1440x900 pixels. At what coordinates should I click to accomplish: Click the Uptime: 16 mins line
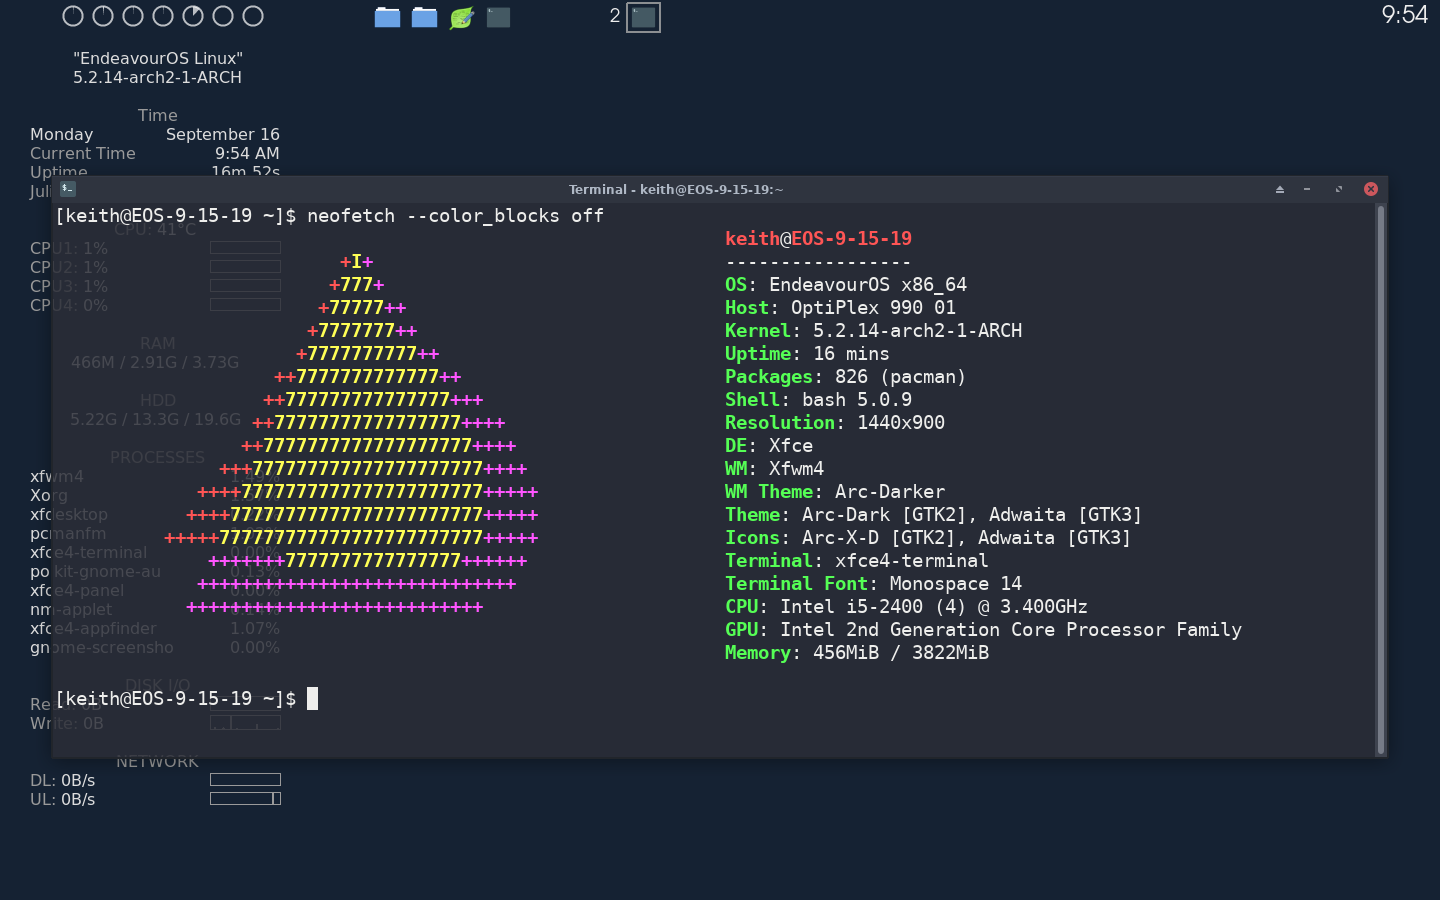(807, 354)
